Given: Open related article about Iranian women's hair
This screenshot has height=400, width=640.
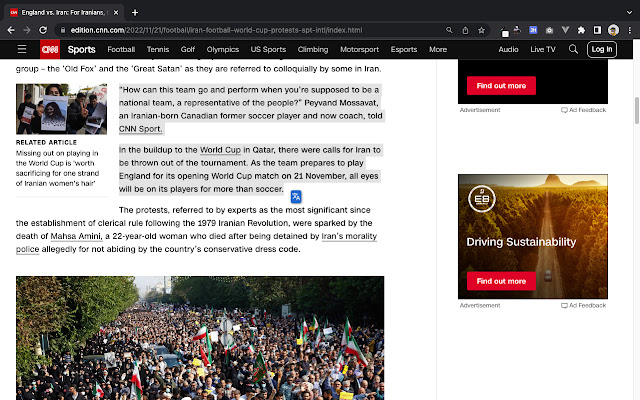Looking at the screenshot, I should (57, 168).
